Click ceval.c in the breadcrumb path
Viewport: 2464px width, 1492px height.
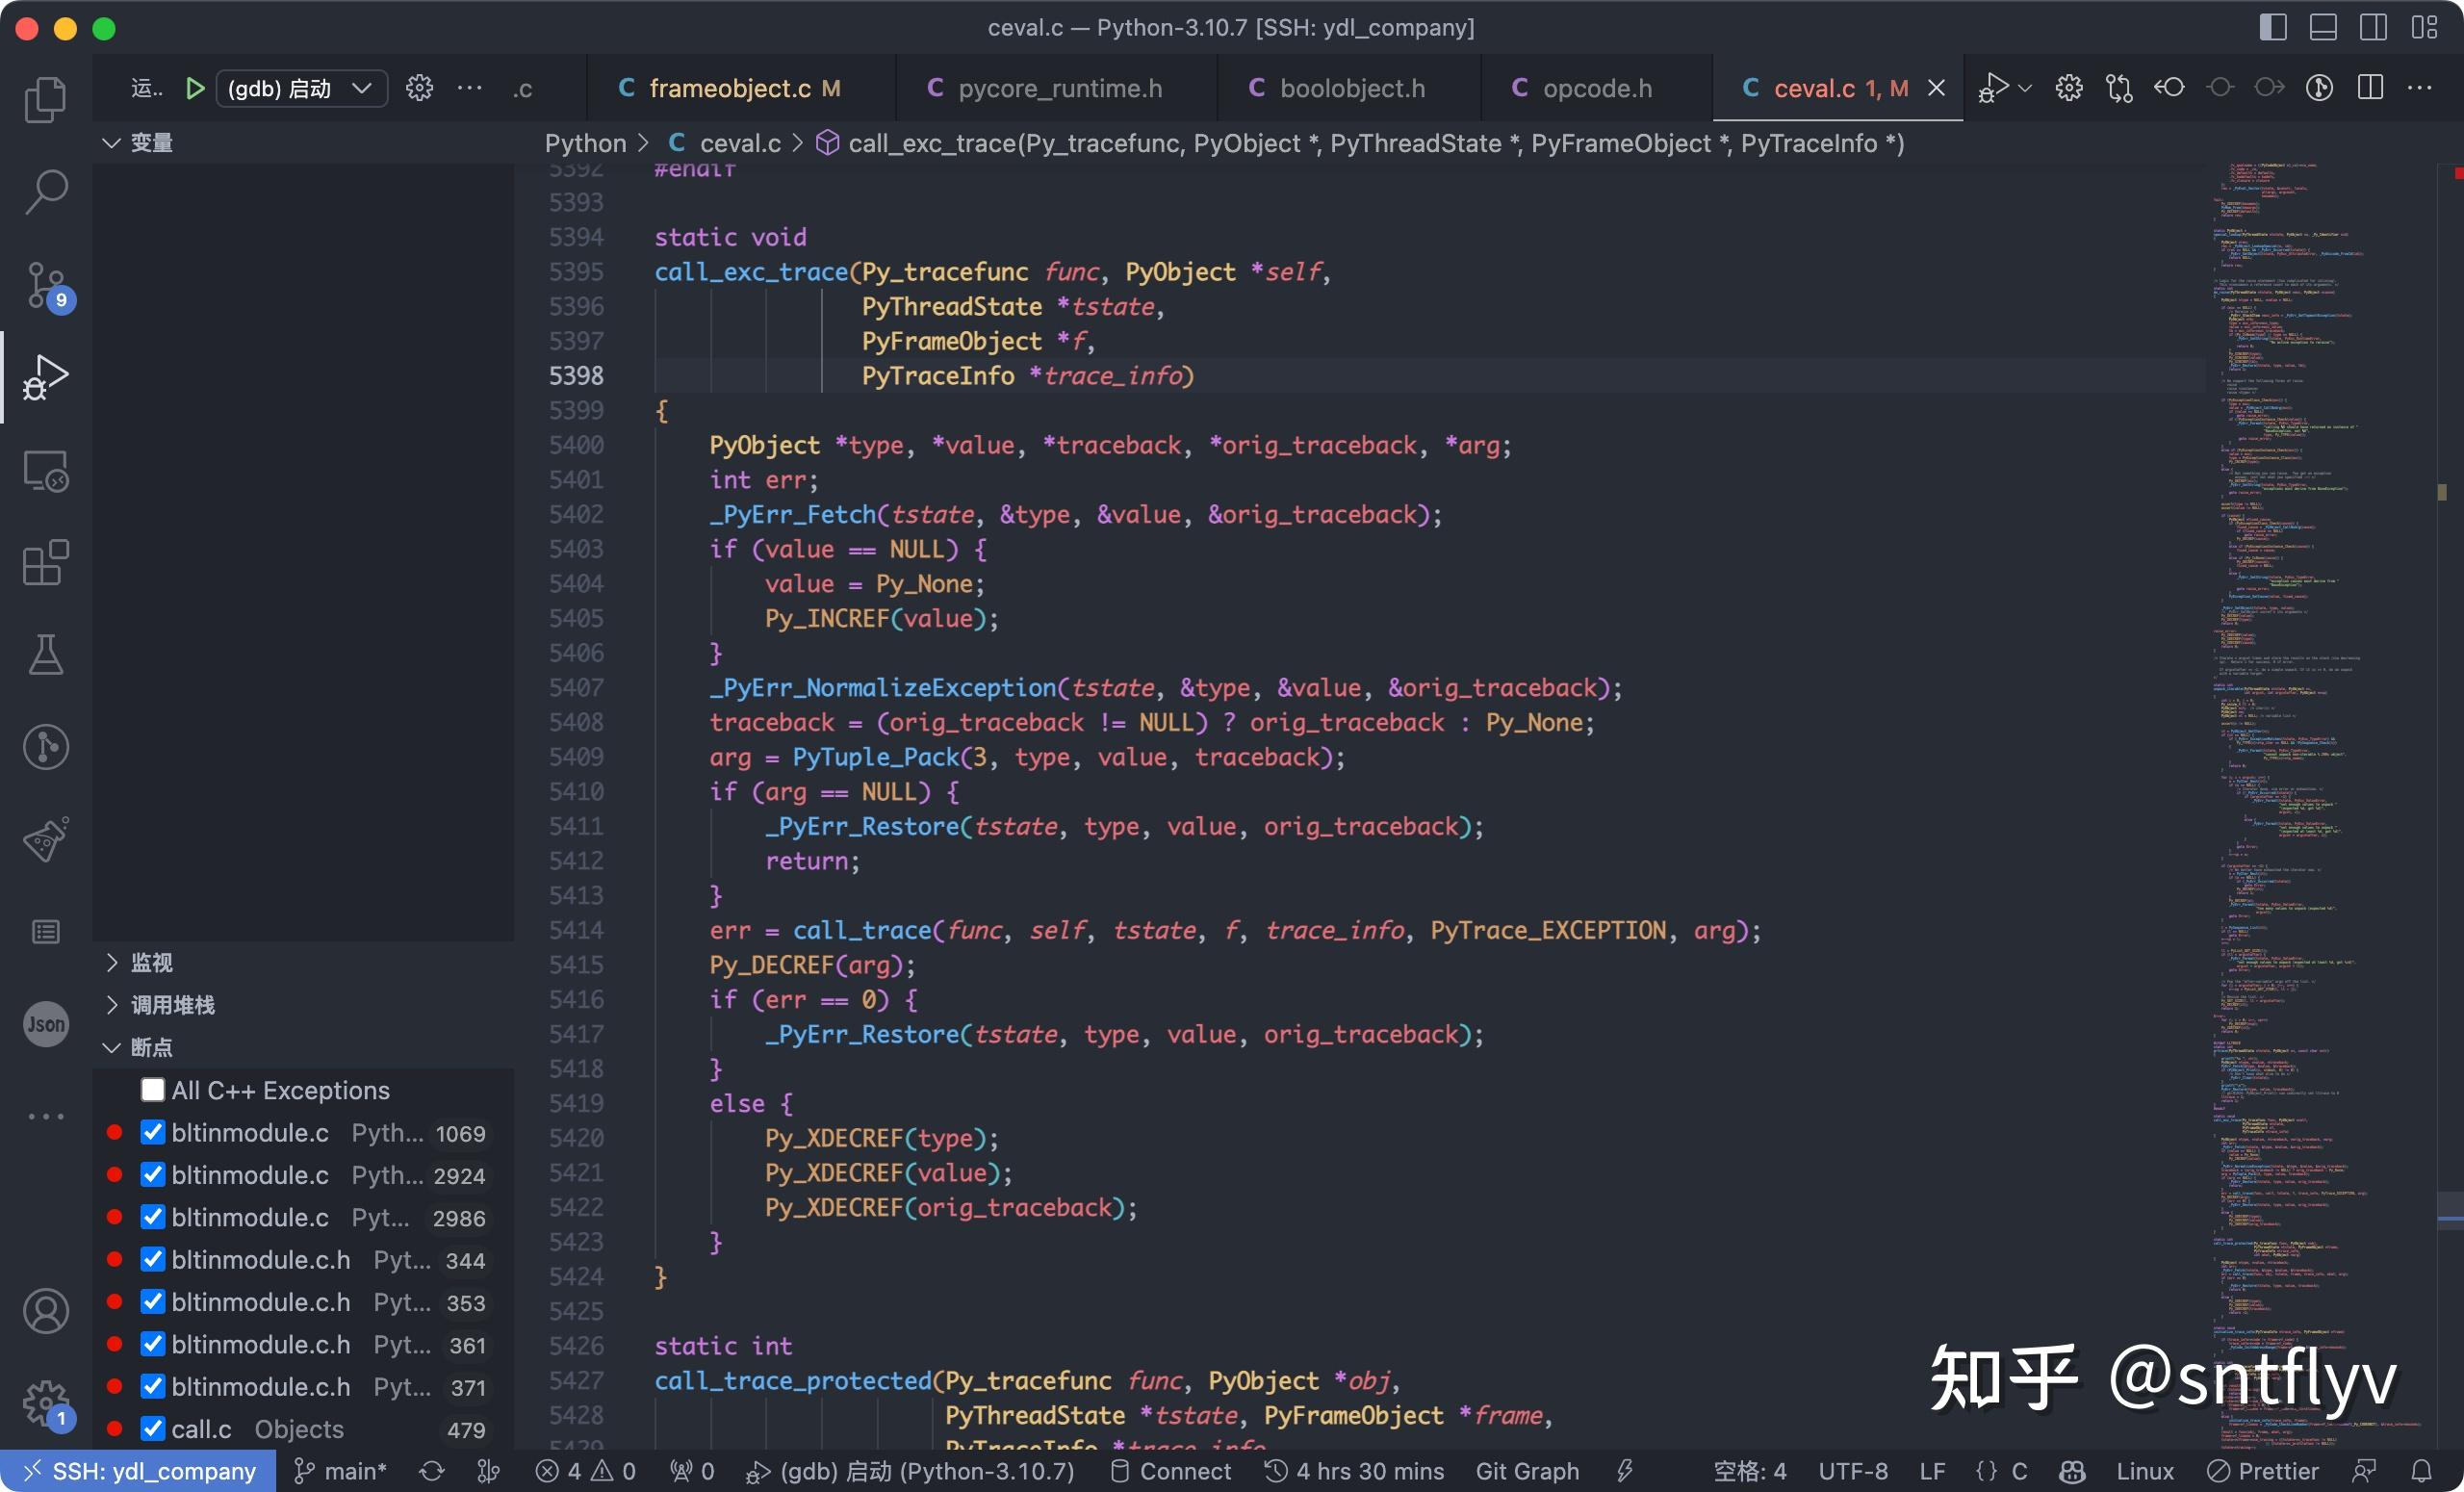(x=740, y=143)
